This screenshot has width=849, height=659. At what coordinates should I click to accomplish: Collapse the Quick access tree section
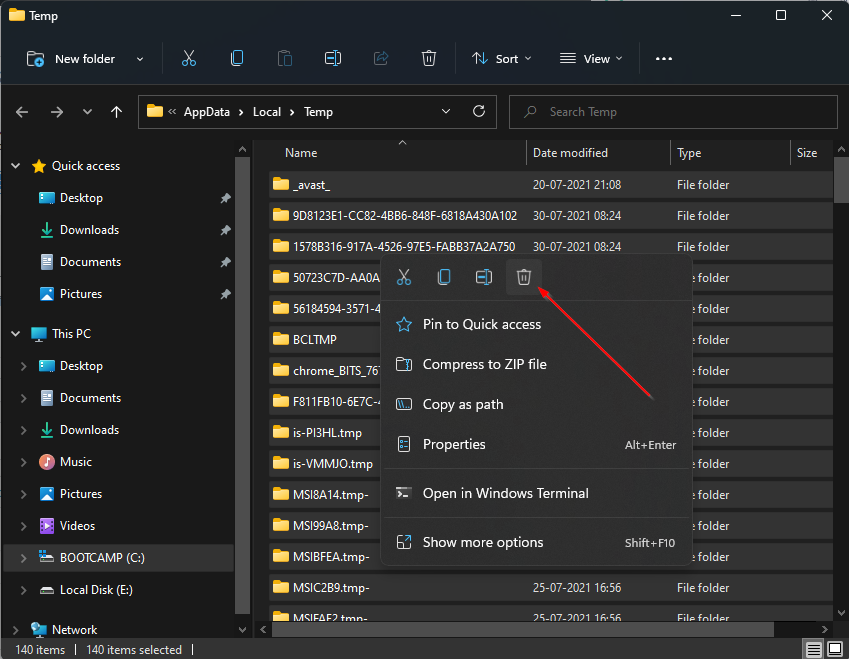pyautogui.click(x=16, y=166)
